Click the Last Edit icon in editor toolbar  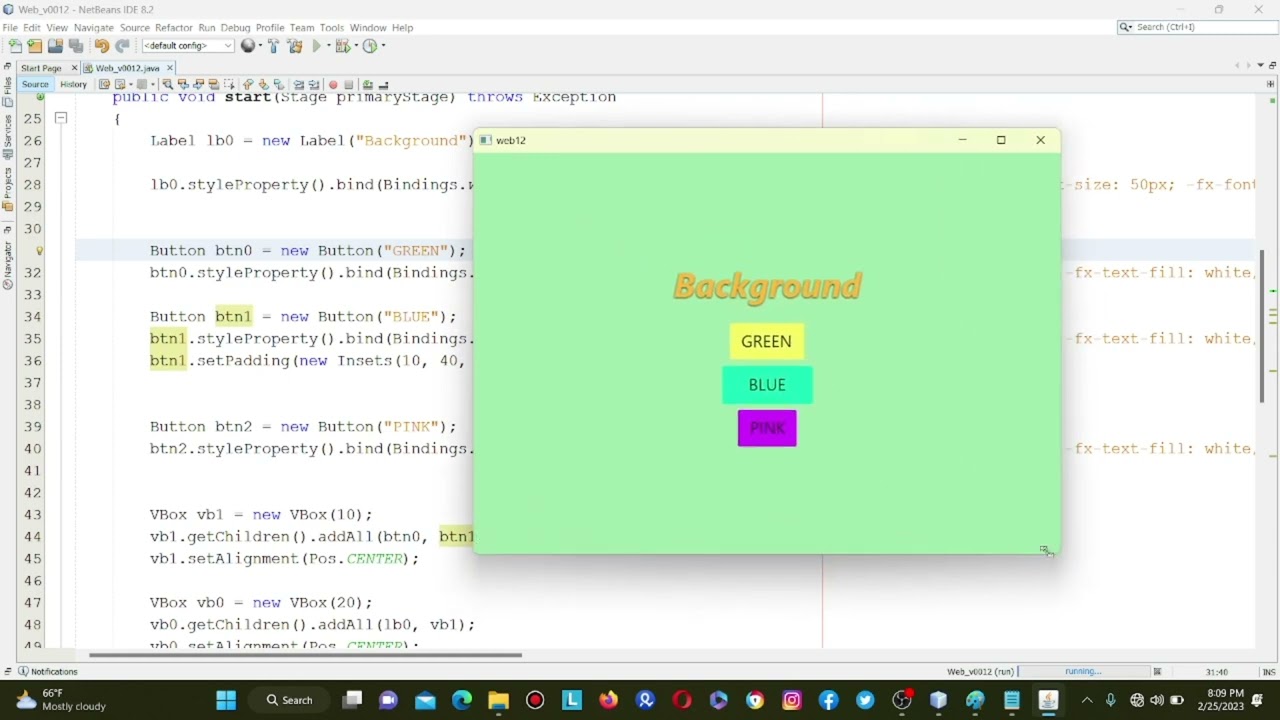click(105, 85)
